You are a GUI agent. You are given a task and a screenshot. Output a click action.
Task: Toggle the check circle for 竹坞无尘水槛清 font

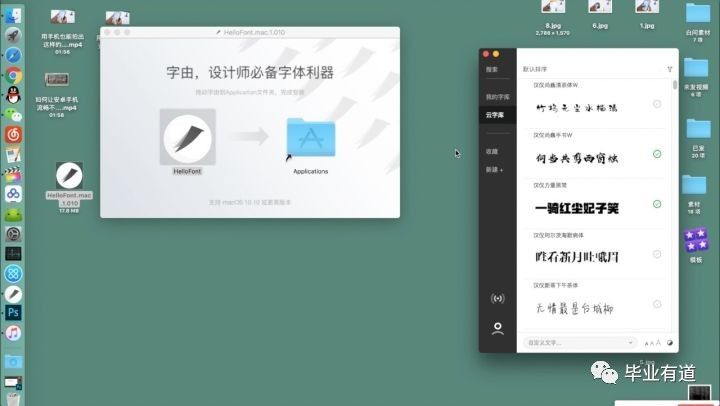coord(657,104)
